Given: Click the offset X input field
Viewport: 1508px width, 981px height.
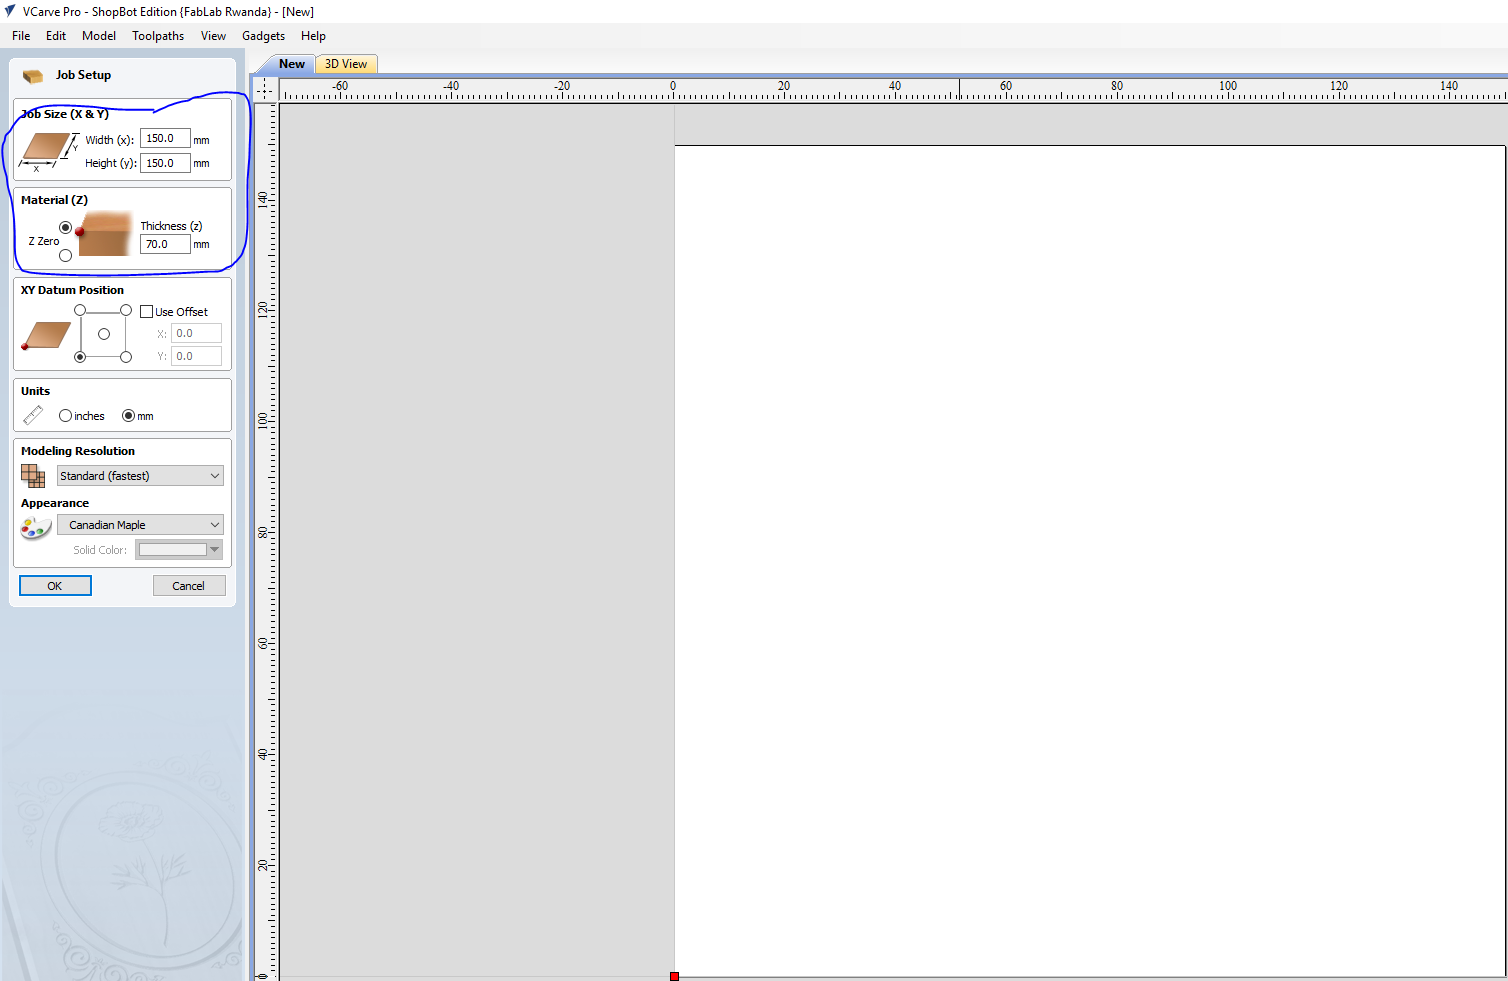Looking at the screenshot, I should pyautogui.click(x=196, y=333).
